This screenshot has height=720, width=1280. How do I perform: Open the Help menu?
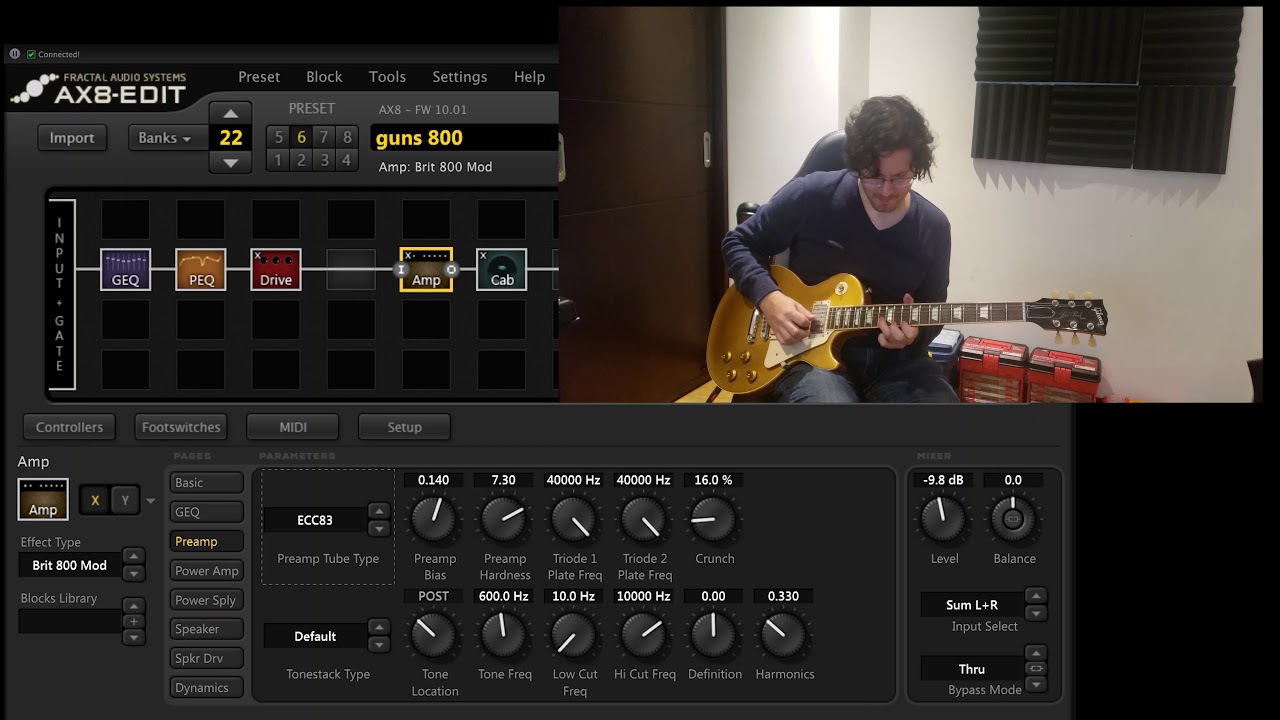529,77
